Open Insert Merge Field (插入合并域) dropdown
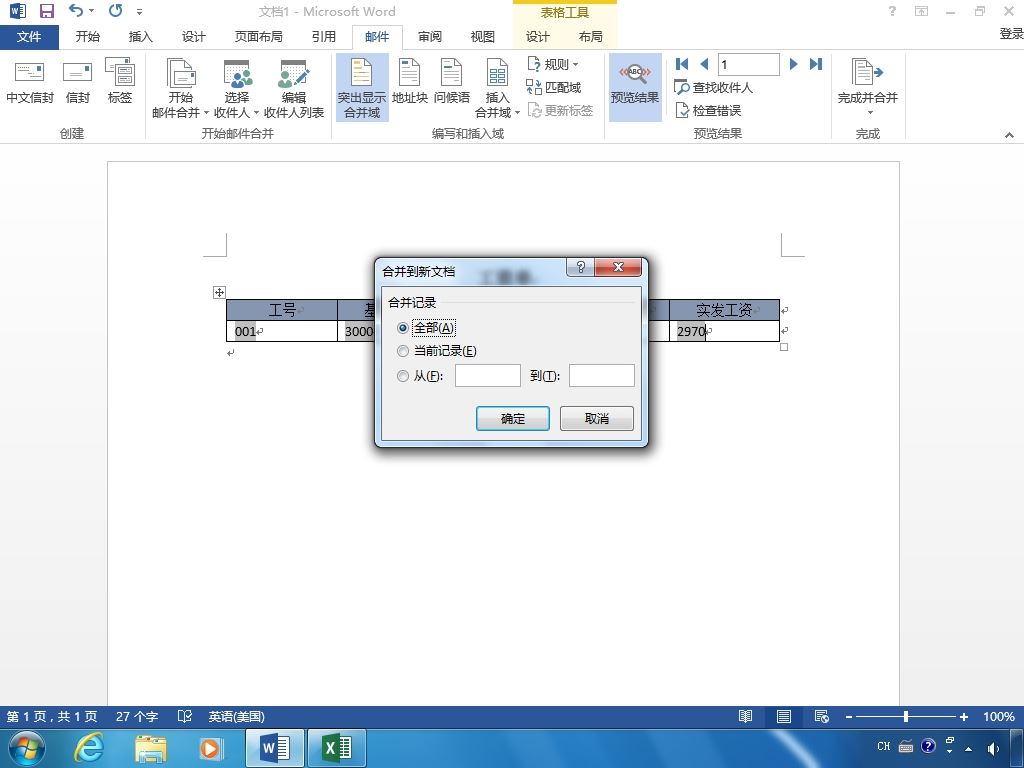The width and height of the screenshot is (1024, 768). coord(497,88)
